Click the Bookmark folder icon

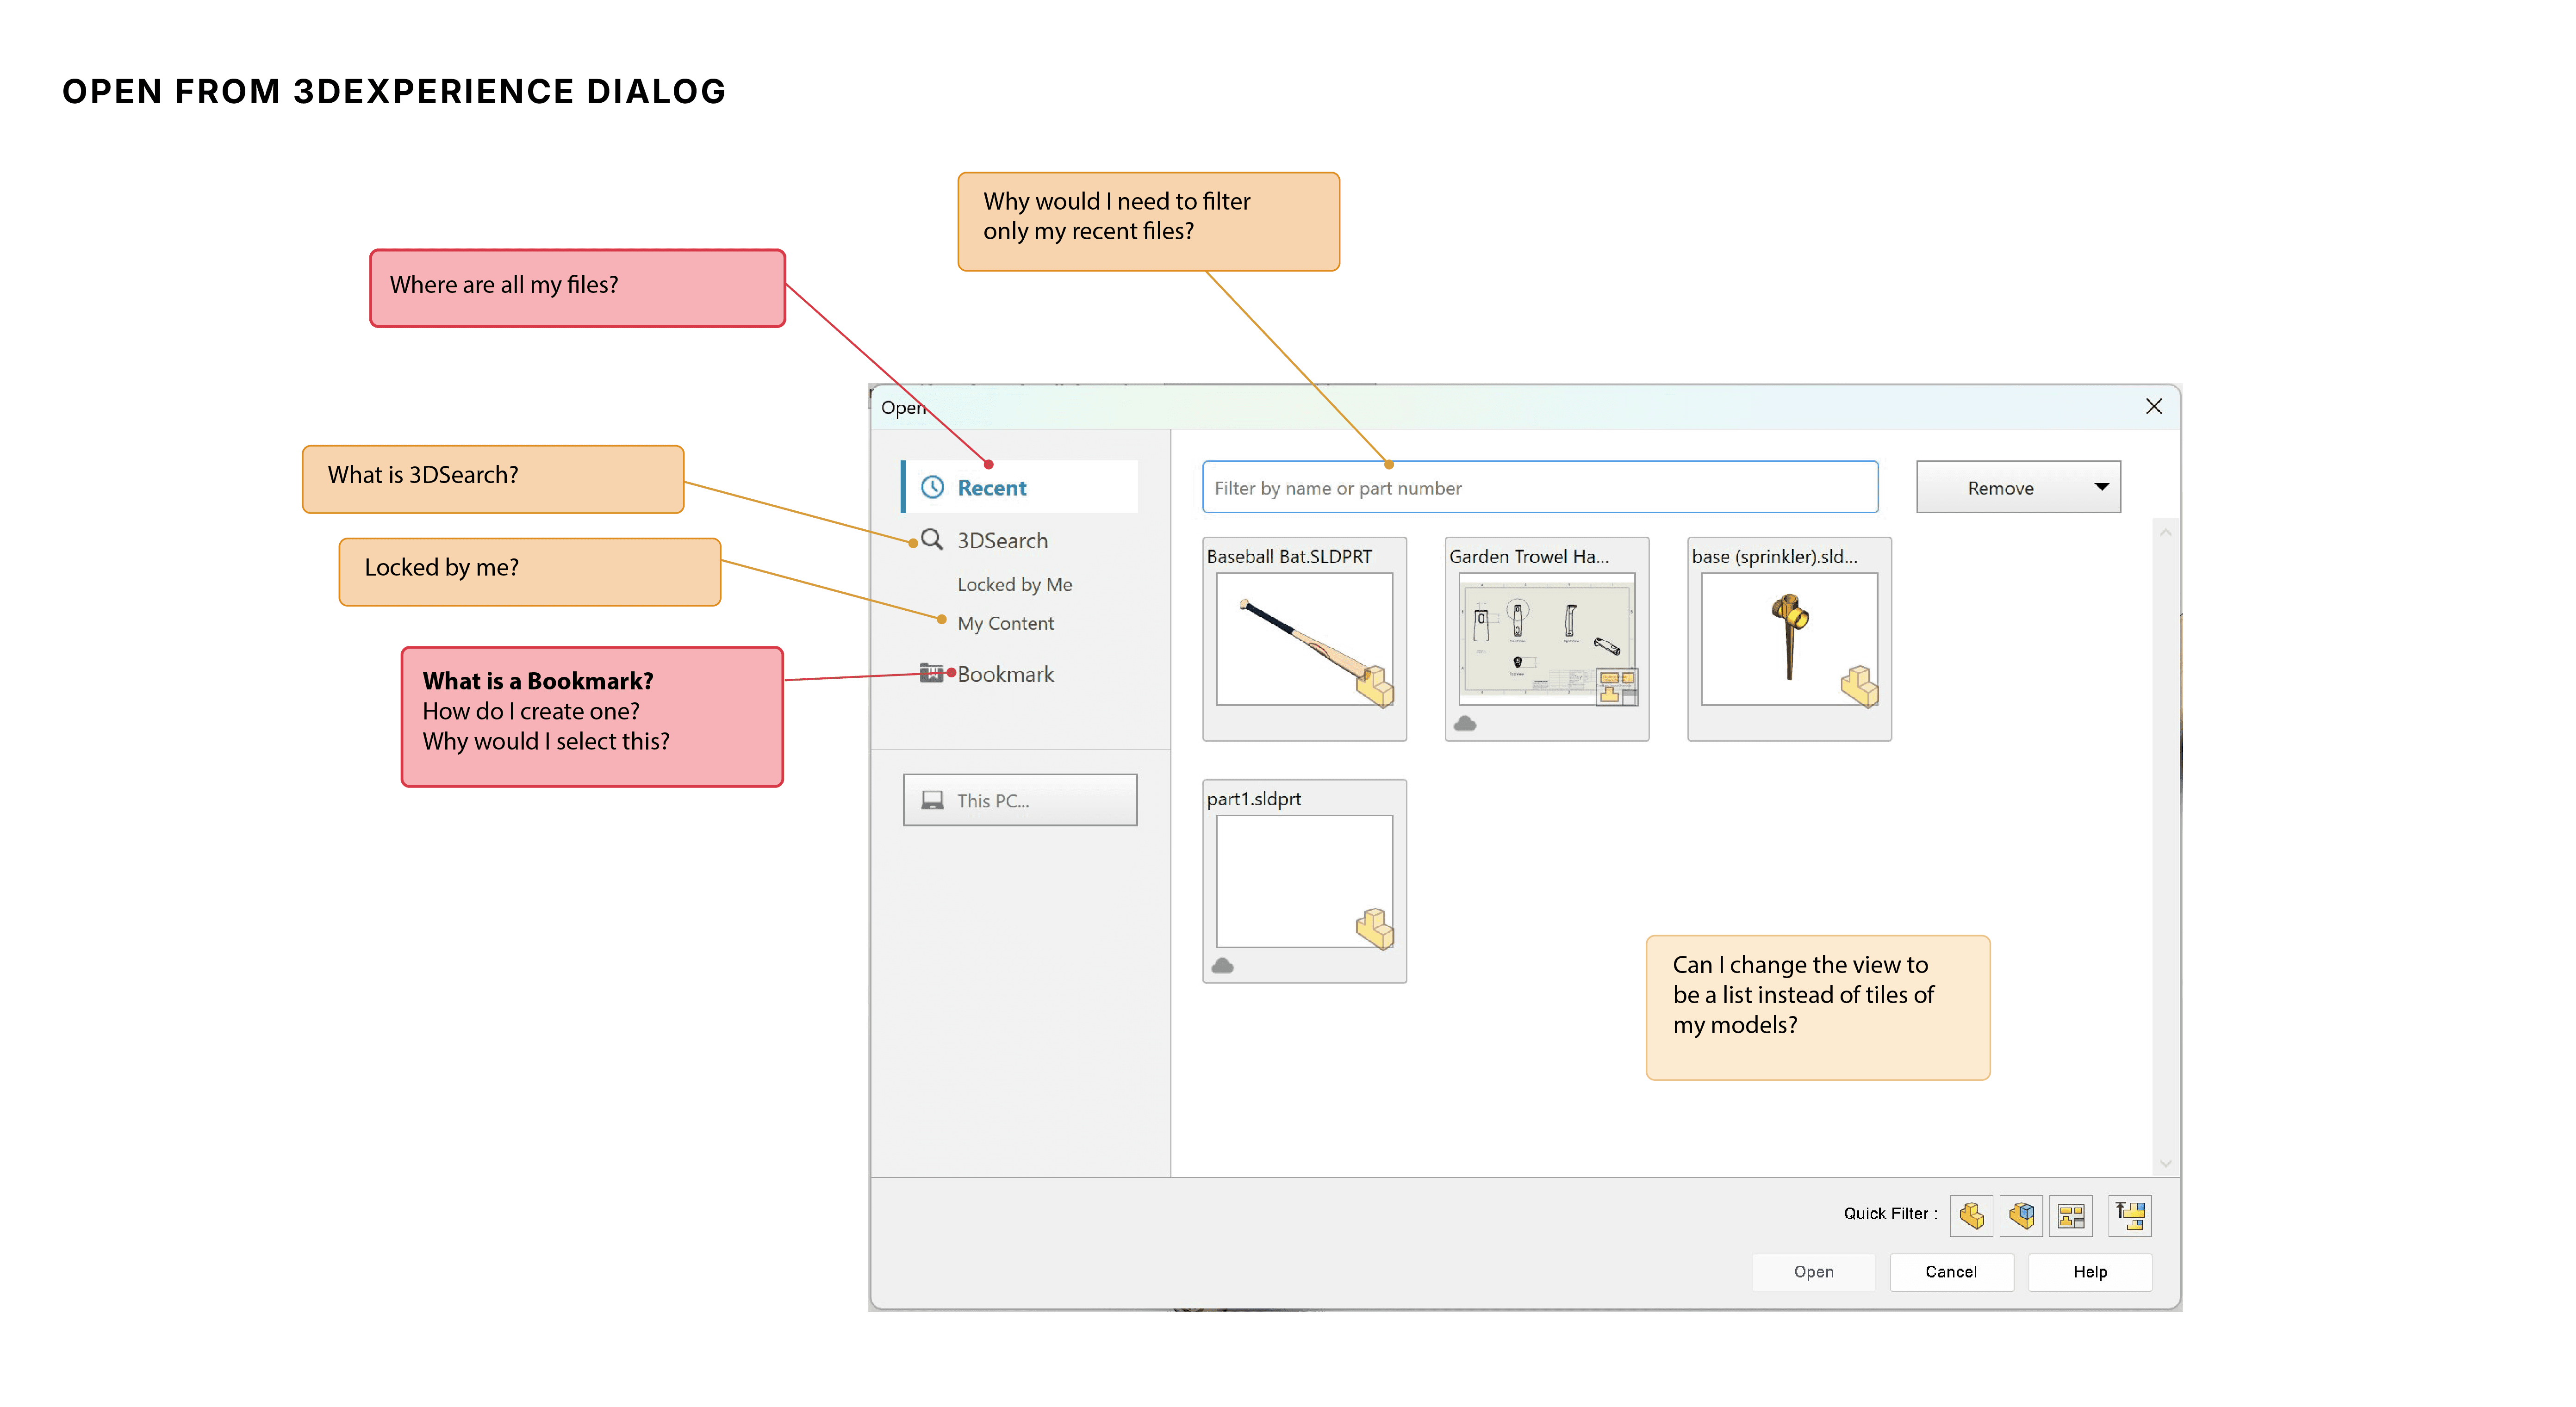[x=931, y=673]
